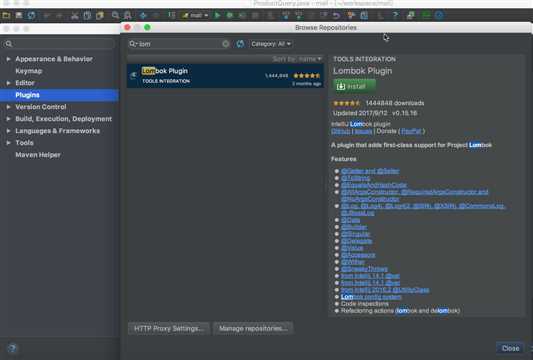Click the Open folder icon in toolbar
This screenshot has height=360, width=533.
tap(6, 15)
